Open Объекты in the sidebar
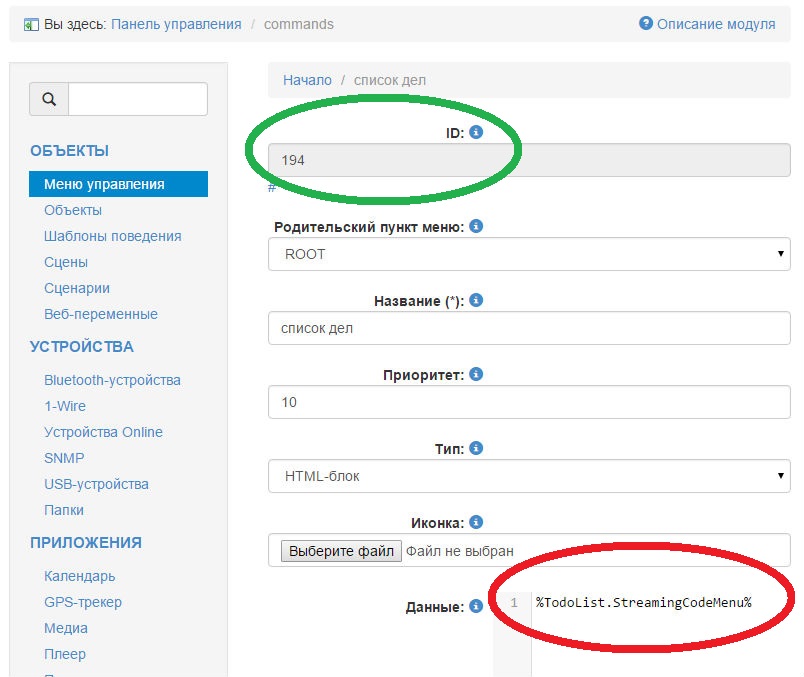 (73, 210)
